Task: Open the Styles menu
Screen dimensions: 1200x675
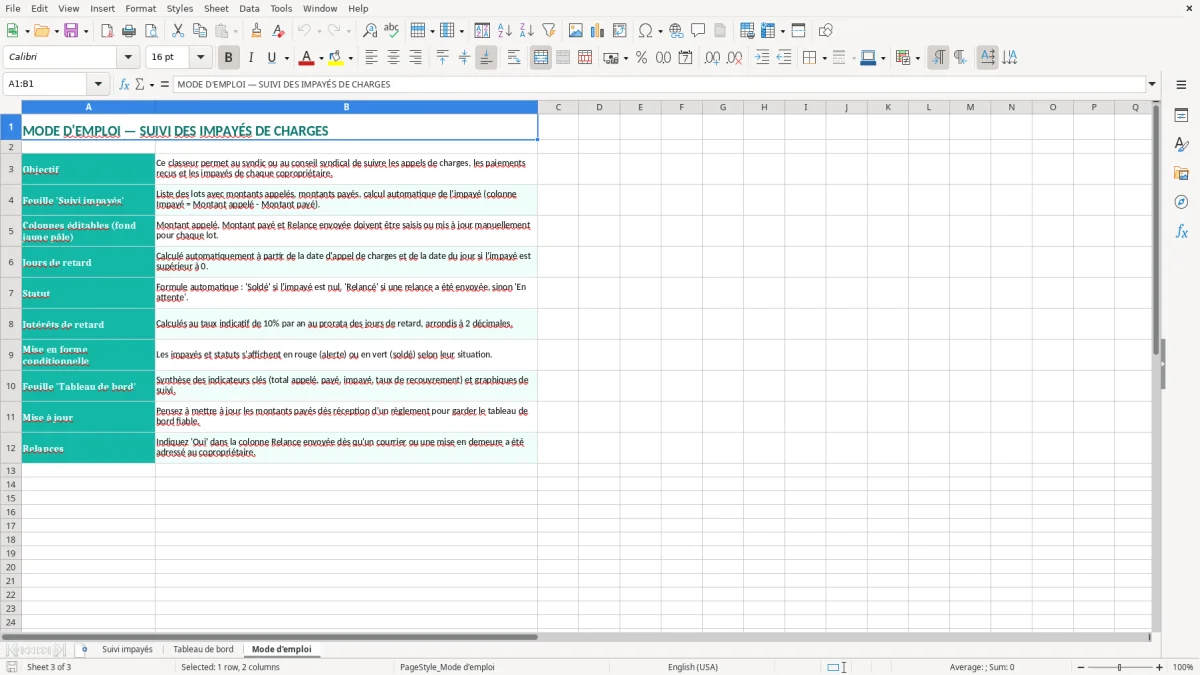Action: [x=180, y=8]
